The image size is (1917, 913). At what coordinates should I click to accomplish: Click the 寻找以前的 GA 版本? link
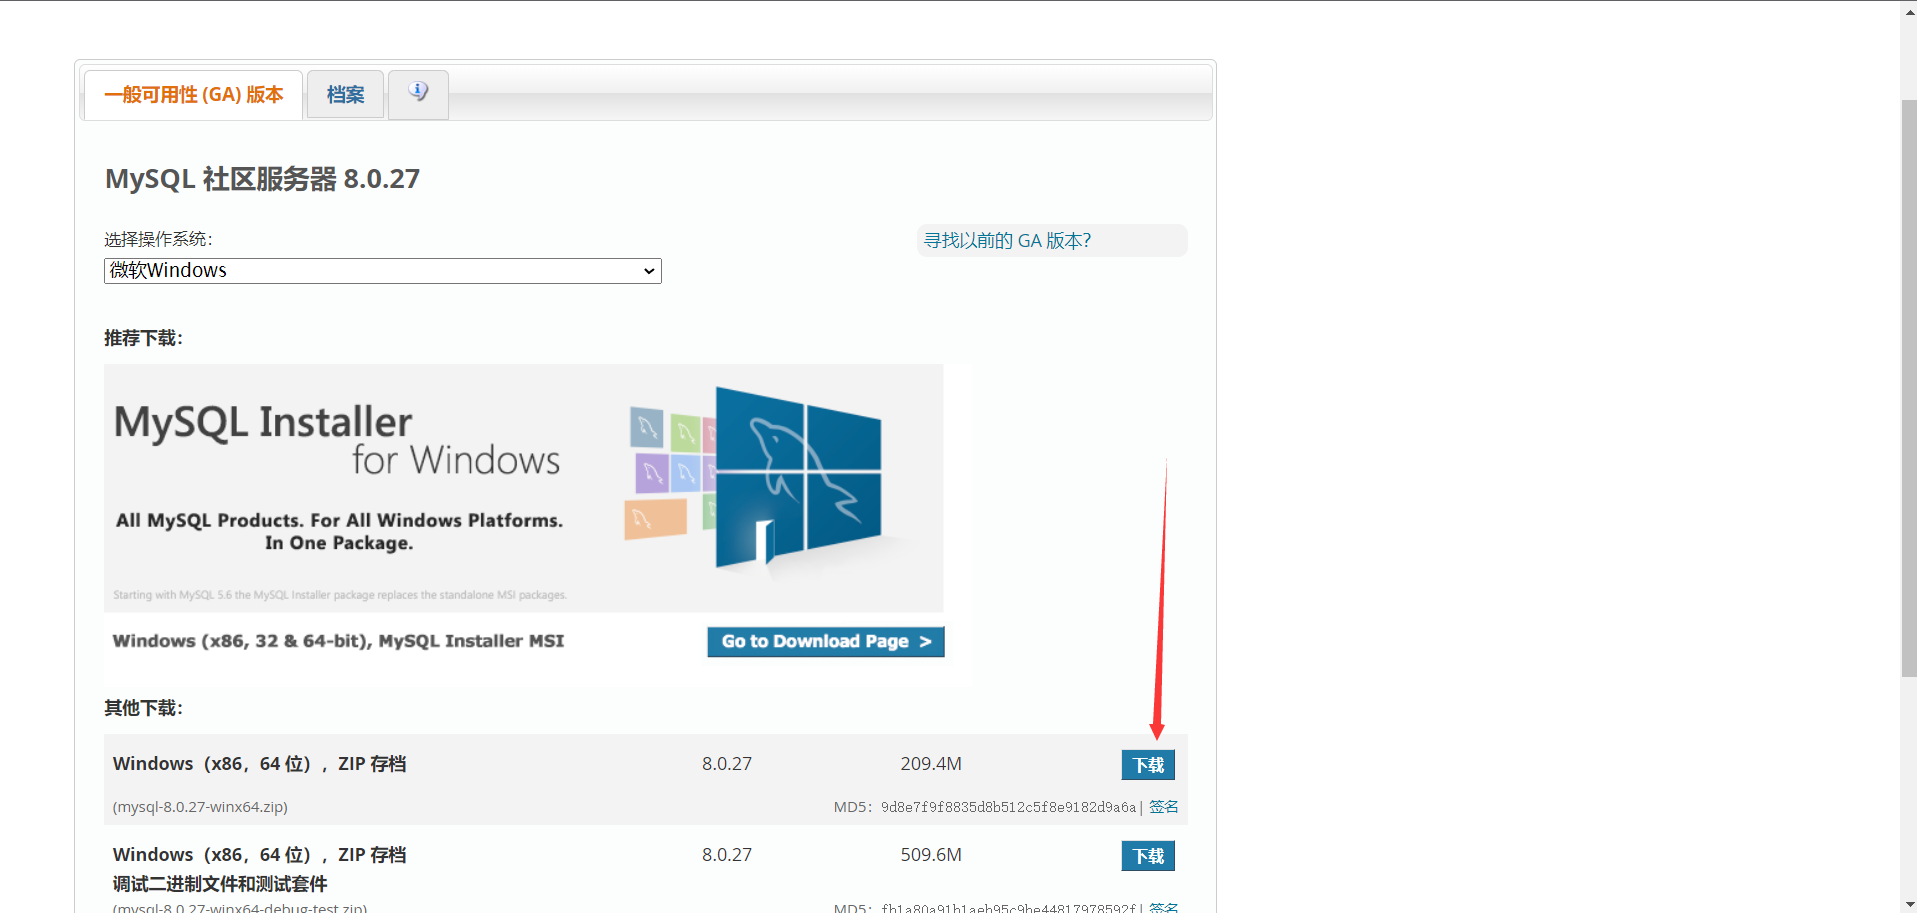(1007, 241)
